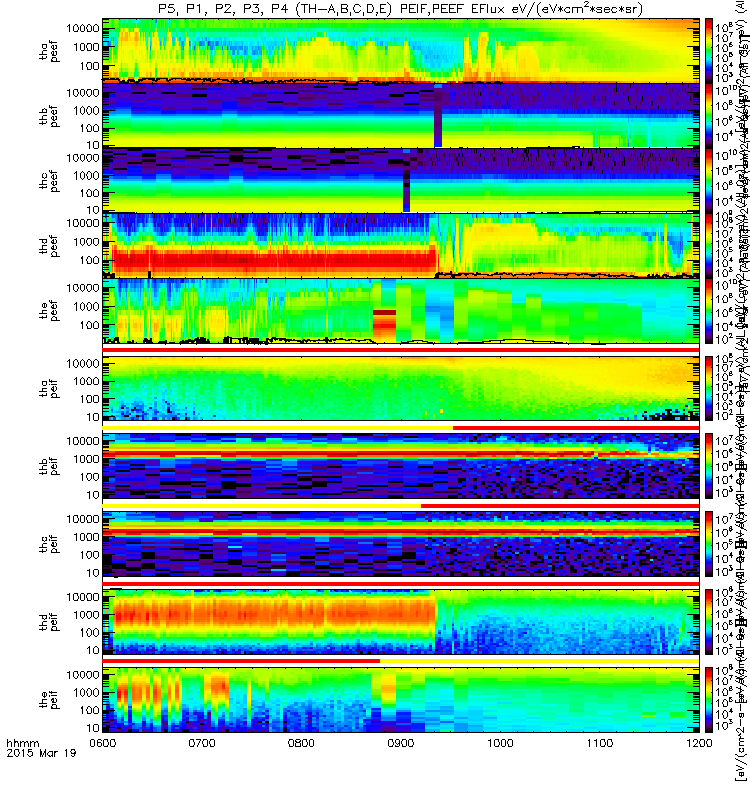Click the '2015 Mar 19' date label
Viewport: 750px width, 800px height.
click(x=41, y=753)
